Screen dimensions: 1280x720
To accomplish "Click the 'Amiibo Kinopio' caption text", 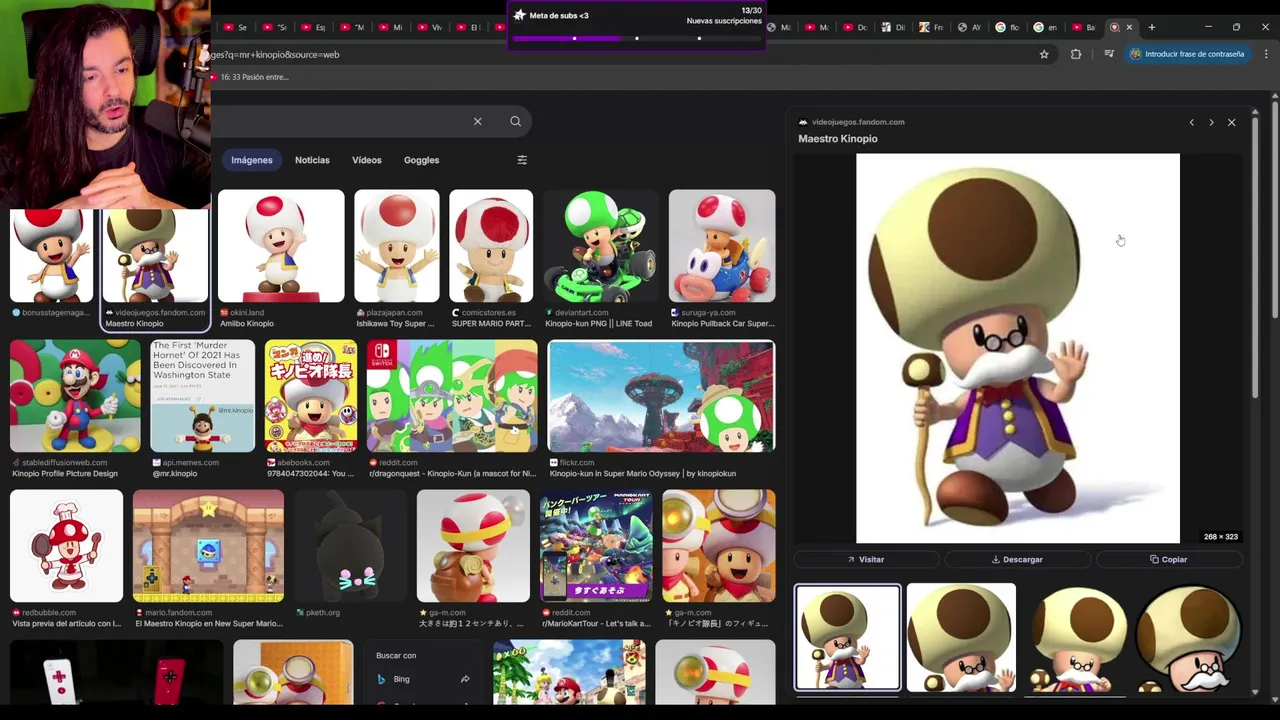I will [x=246, y=324].
